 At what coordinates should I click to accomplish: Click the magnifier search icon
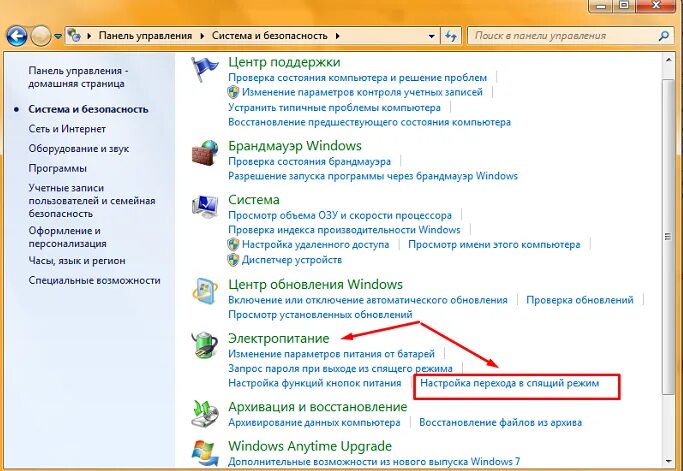click(x=664, y=36)
